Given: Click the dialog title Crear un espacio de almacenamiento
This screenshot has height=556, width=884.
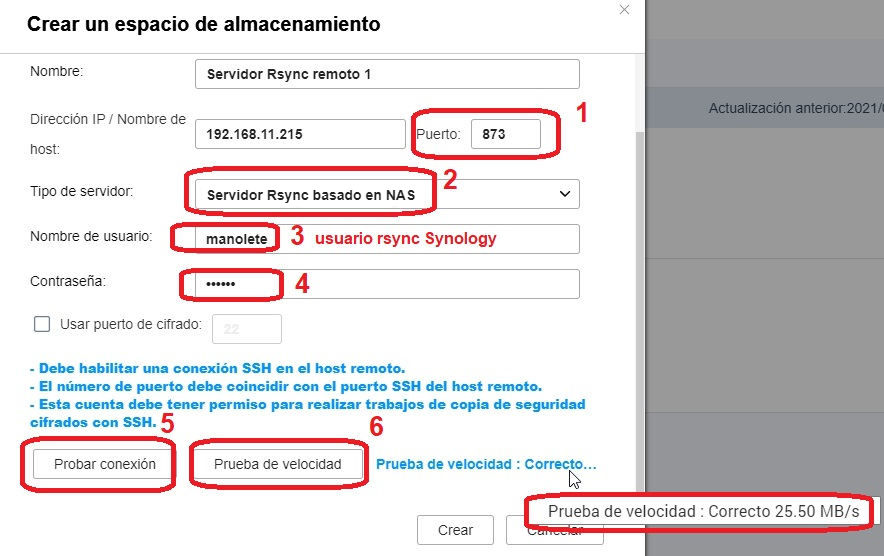Looking at the screenshot, I should (203, 24).
